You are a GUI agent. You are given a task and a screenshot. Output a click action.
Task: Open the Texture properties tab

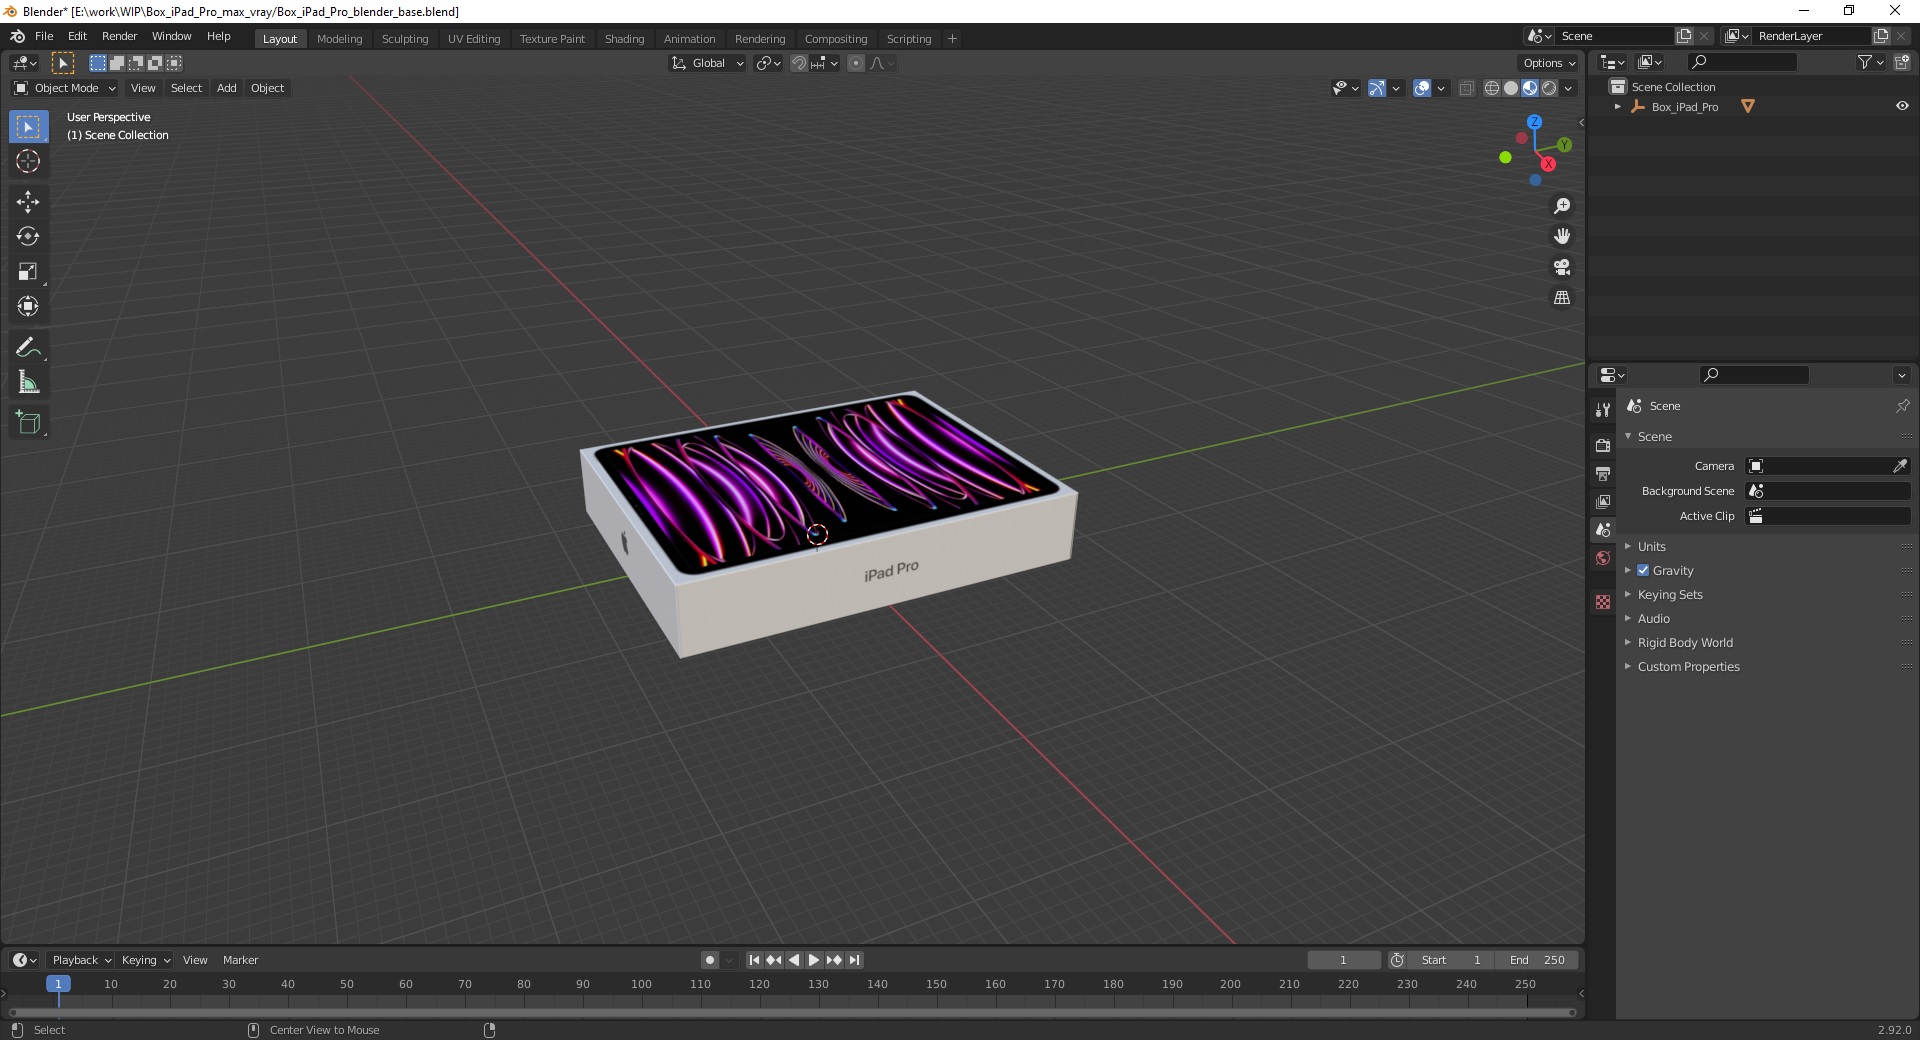pyautogui.click(x=1603, y=602)
